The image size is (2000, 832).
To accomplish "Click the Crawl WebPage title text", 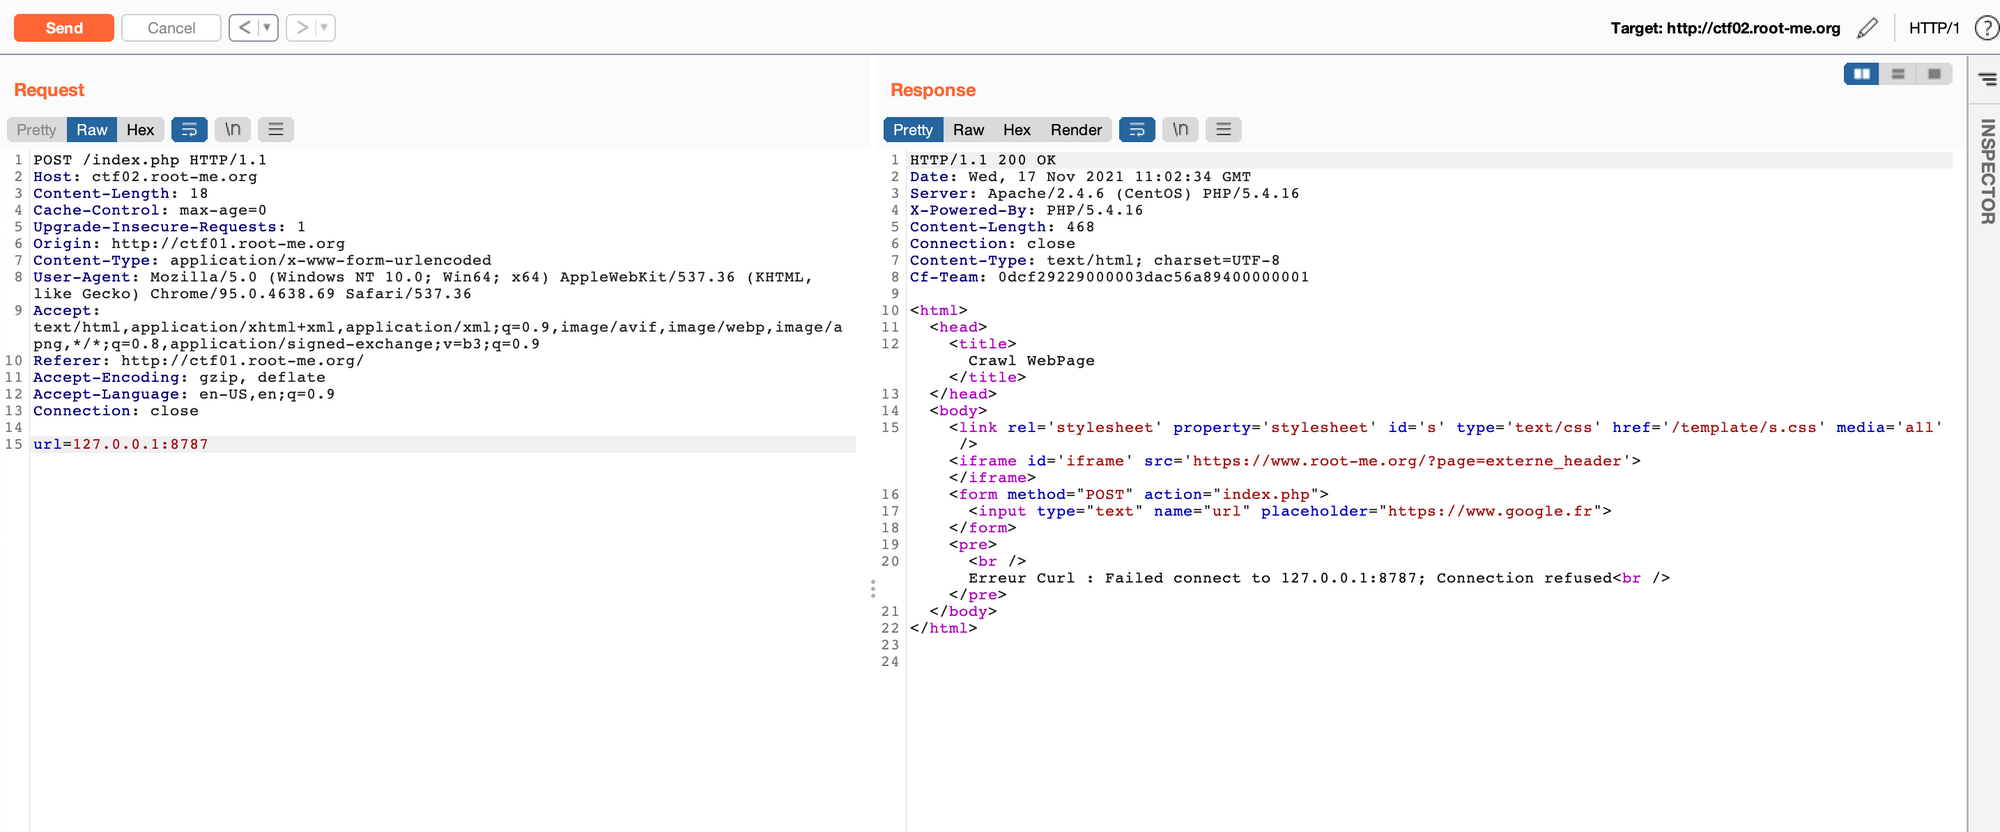I will (x=1031, y=361).
